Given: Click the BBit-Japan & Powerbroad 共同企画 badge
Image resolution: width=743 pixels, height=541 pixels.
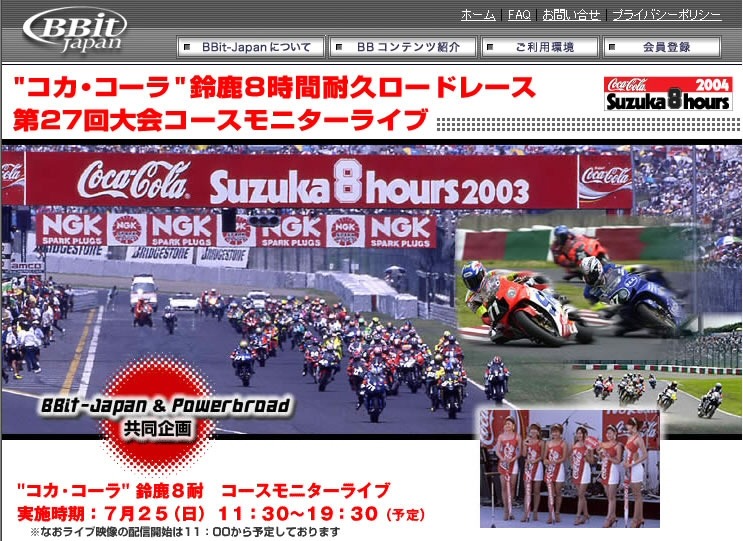Looking at the screenshot, I should [x=164, y=415].
